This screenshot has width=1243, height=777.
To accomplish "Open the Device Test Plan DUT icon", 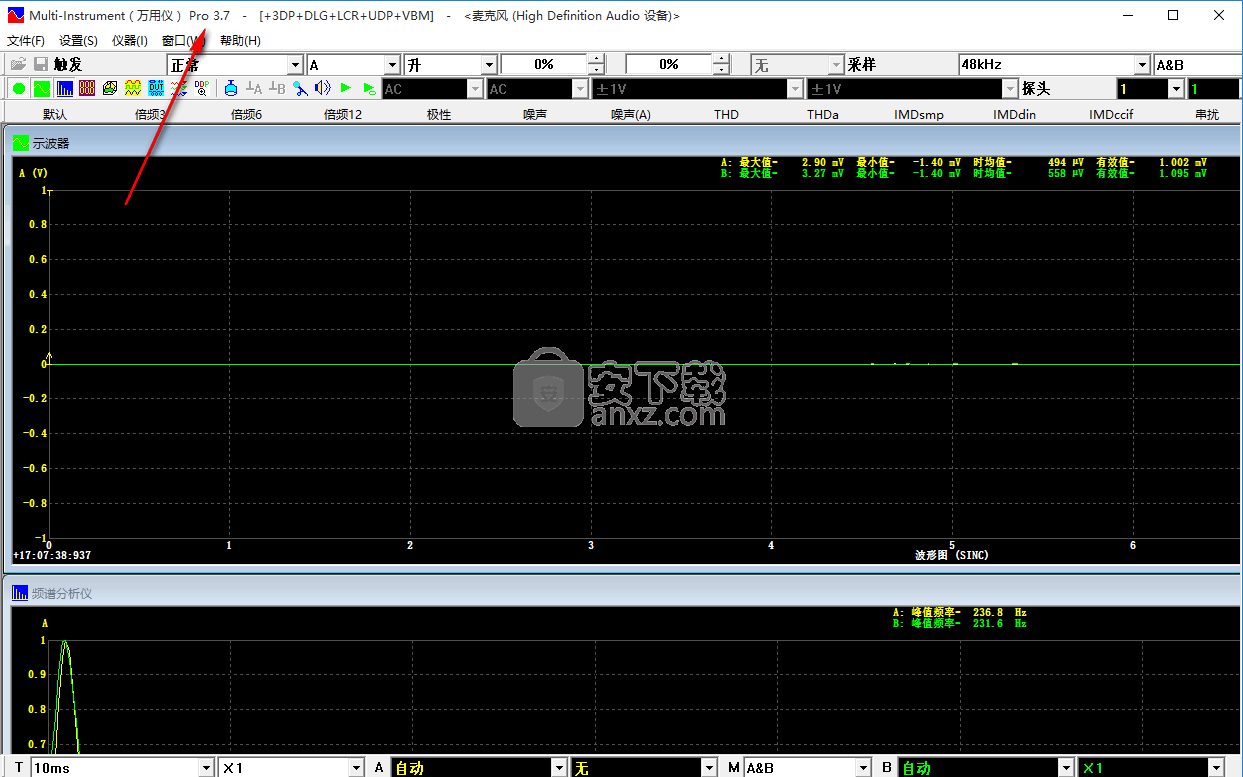I will [x=156, y=89].
